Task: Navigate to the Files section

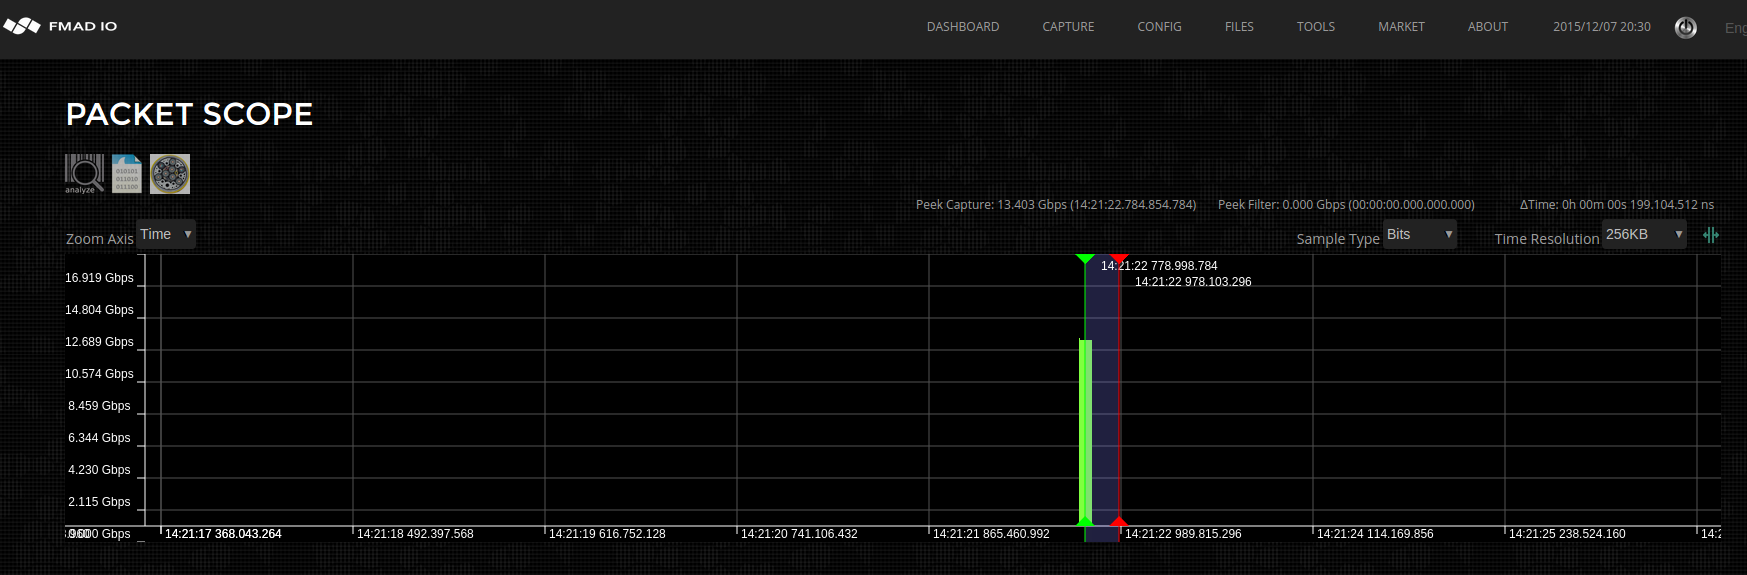Action: coord(1239,27)
